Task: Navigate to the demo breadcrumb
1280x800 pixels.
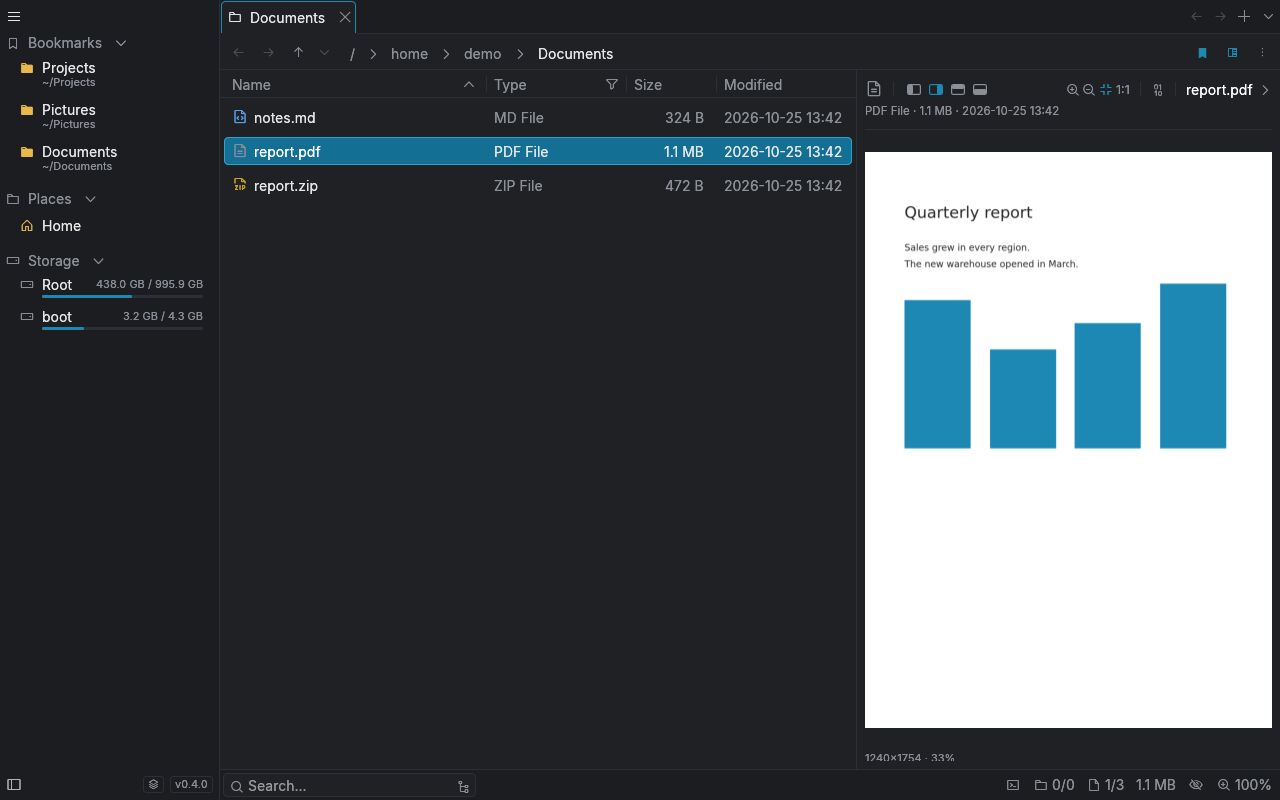Action: (x=482, y=54)
